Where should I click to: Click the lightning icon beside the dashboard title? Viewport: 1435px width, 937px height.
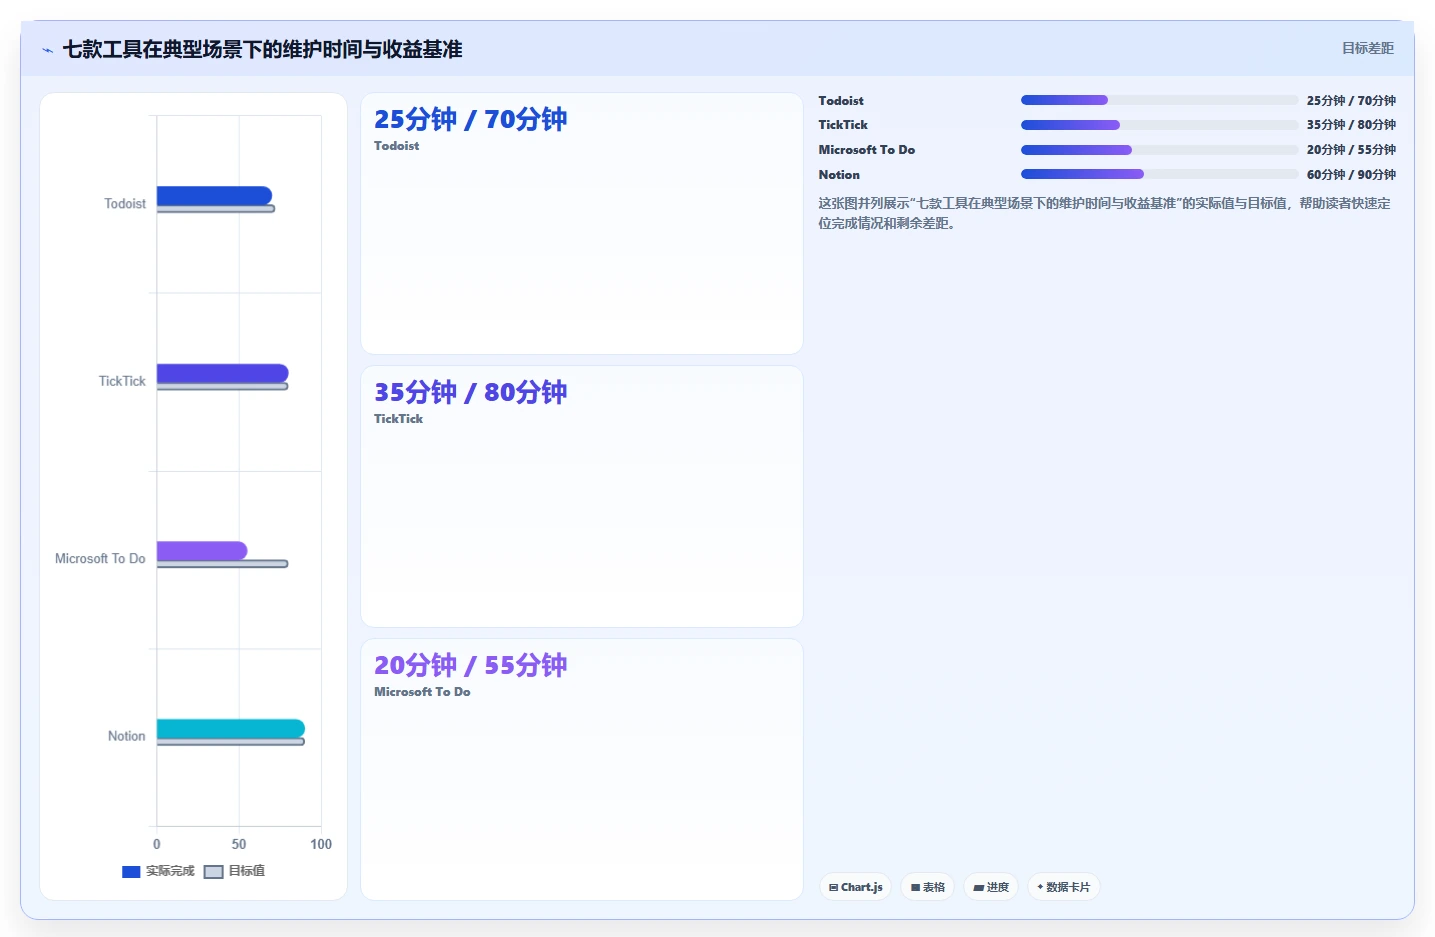click(47, 50)
